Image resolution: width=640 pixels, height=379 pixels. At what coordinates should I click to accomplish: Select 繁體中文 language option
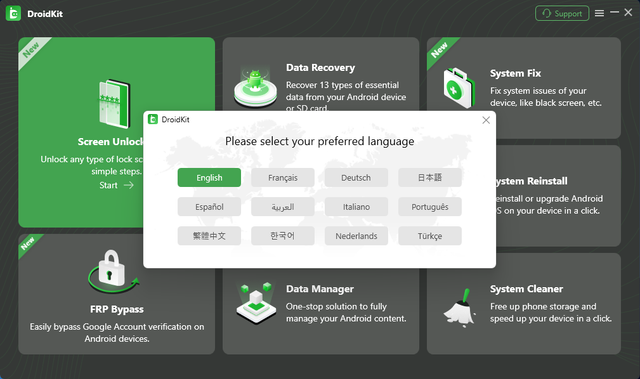[209, 236]
